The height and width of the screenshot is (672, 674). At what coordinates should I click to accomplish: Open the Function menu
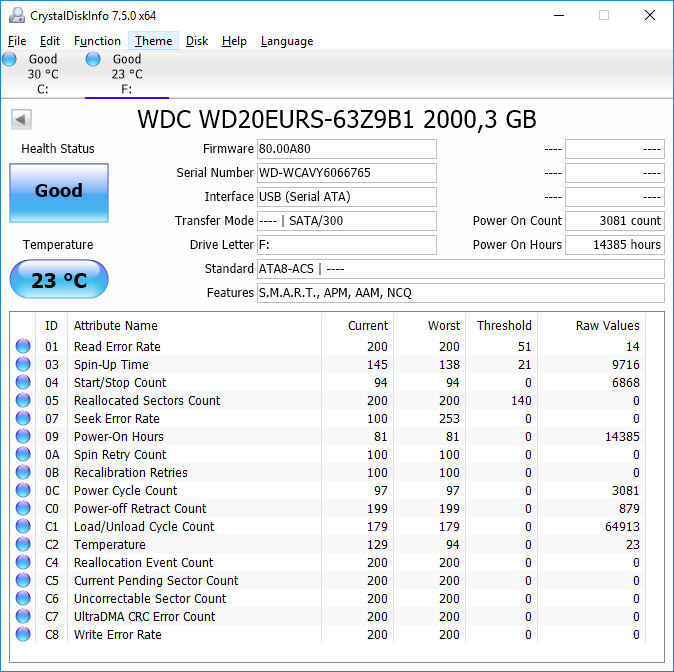coord(97,41)
